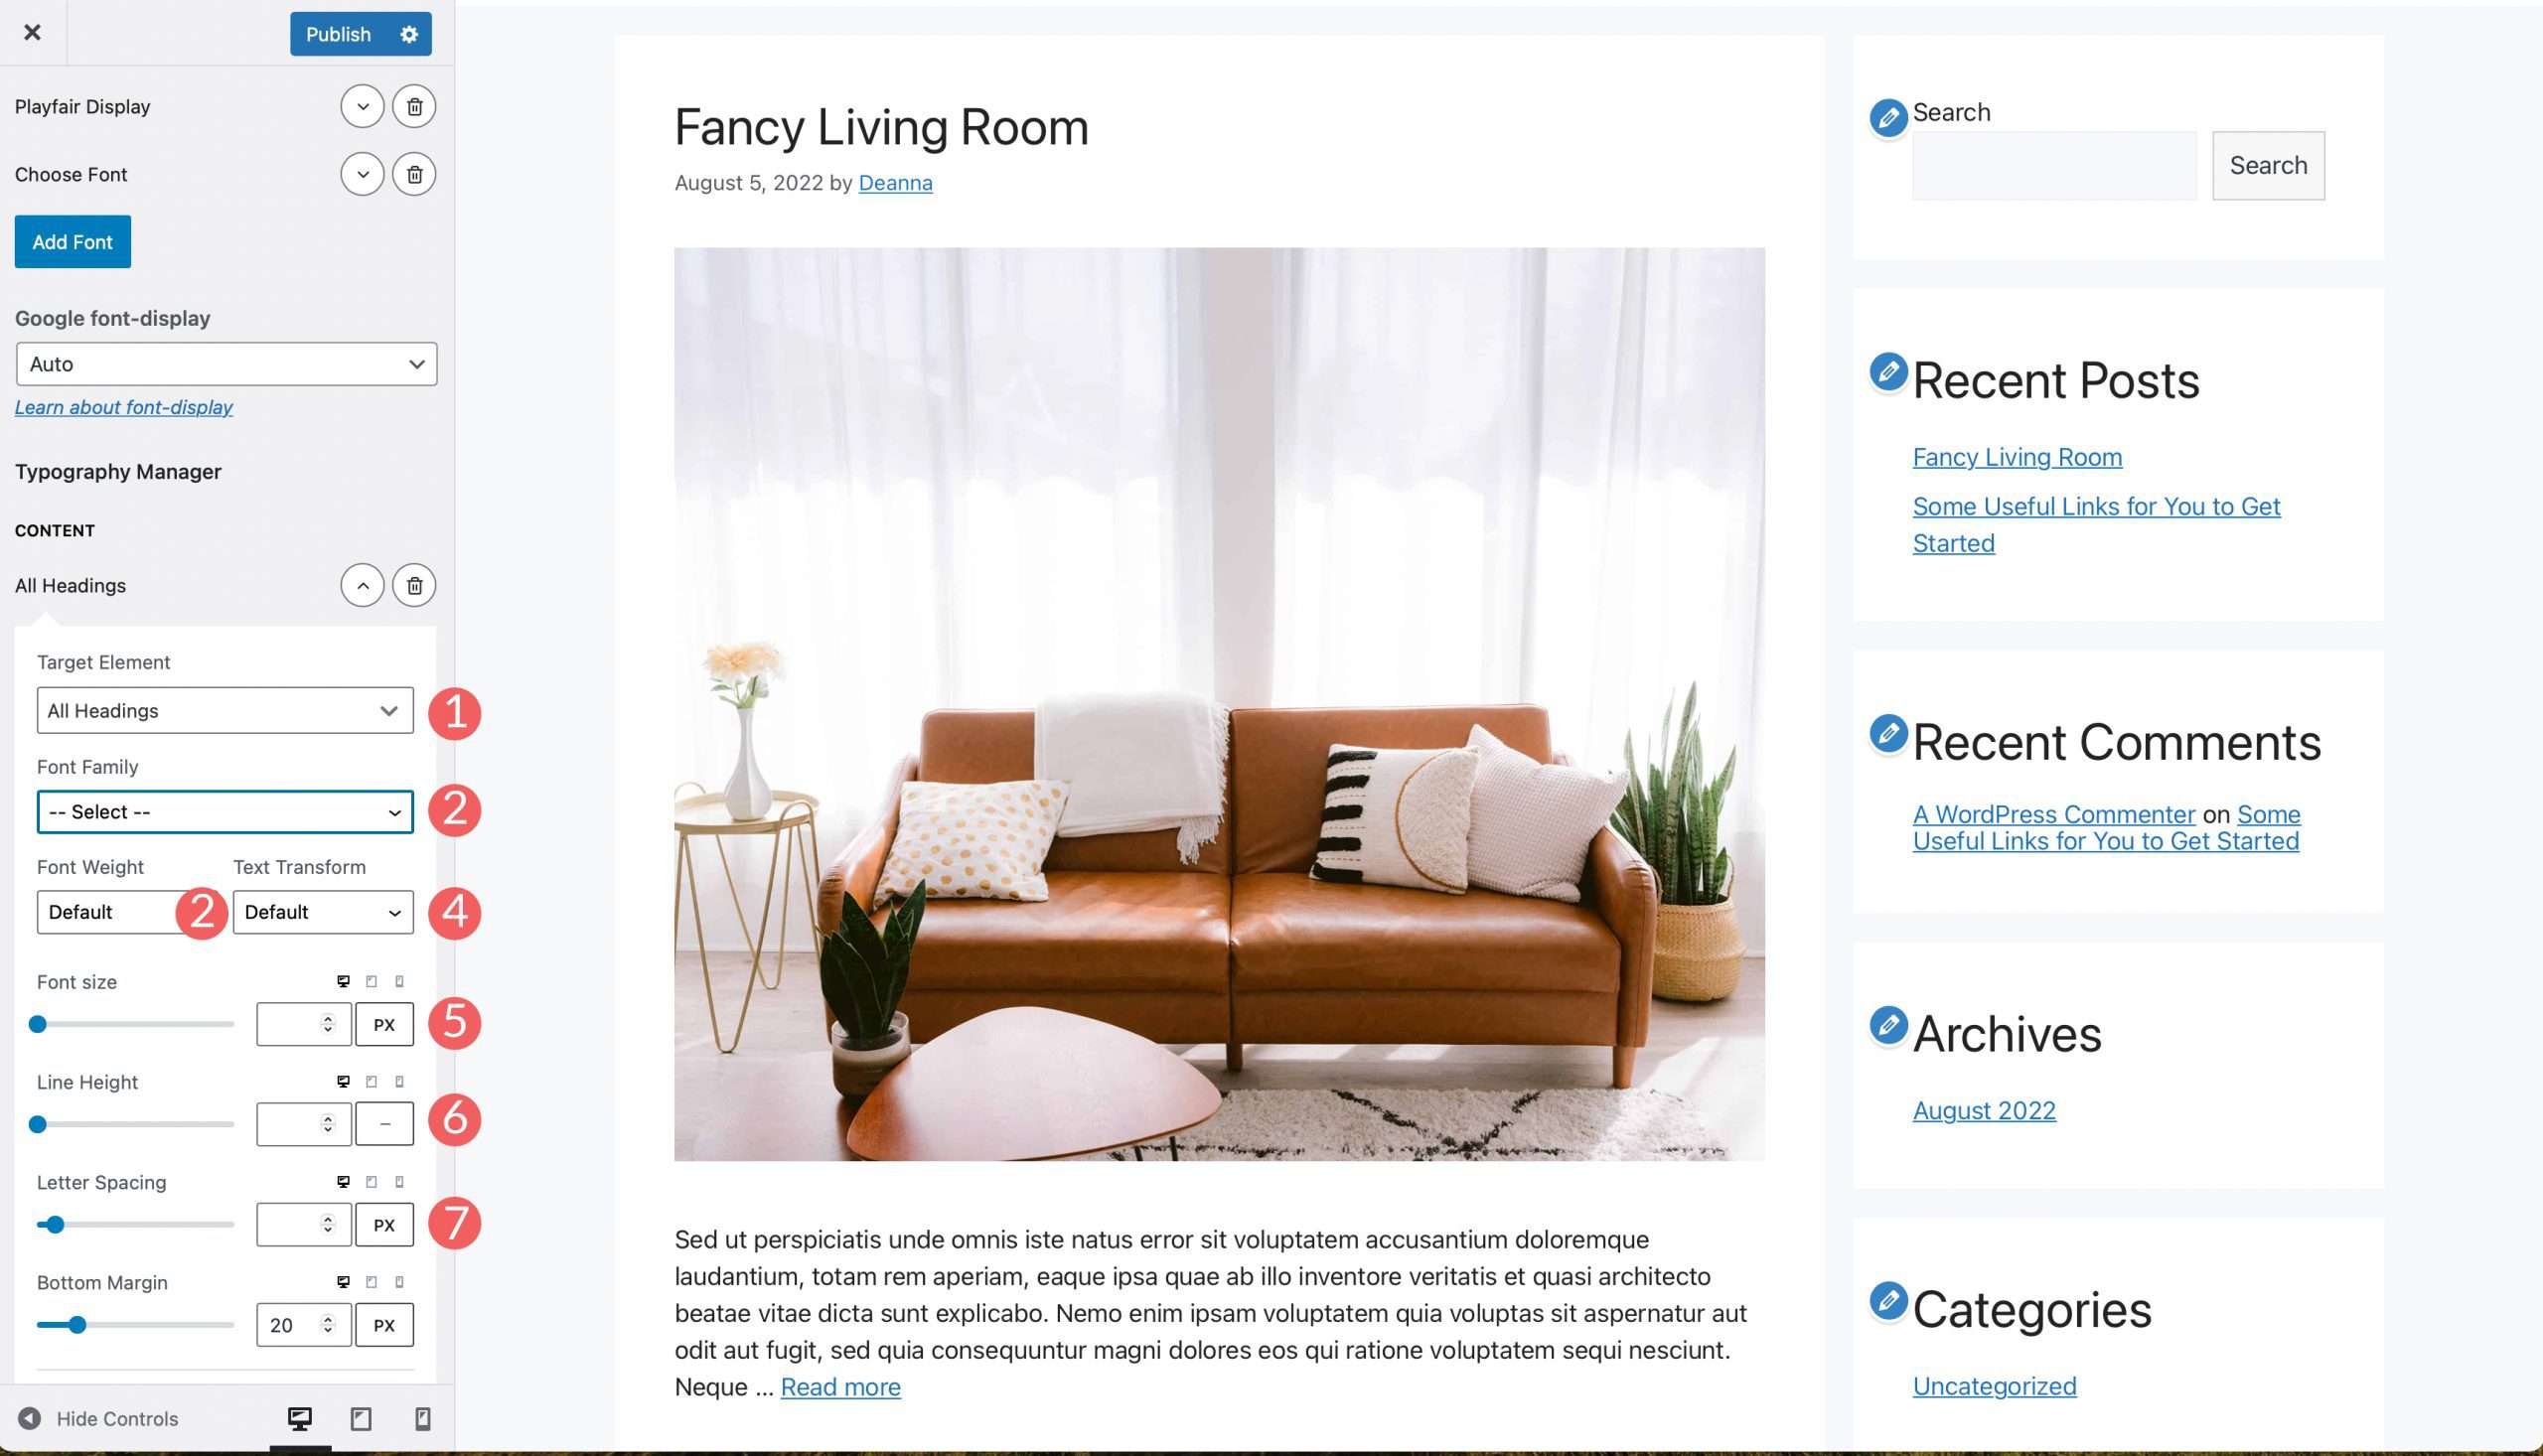Expand the Font Family select dropdown
Viewport: 2543px width, 1456px height.
[224, 810]
